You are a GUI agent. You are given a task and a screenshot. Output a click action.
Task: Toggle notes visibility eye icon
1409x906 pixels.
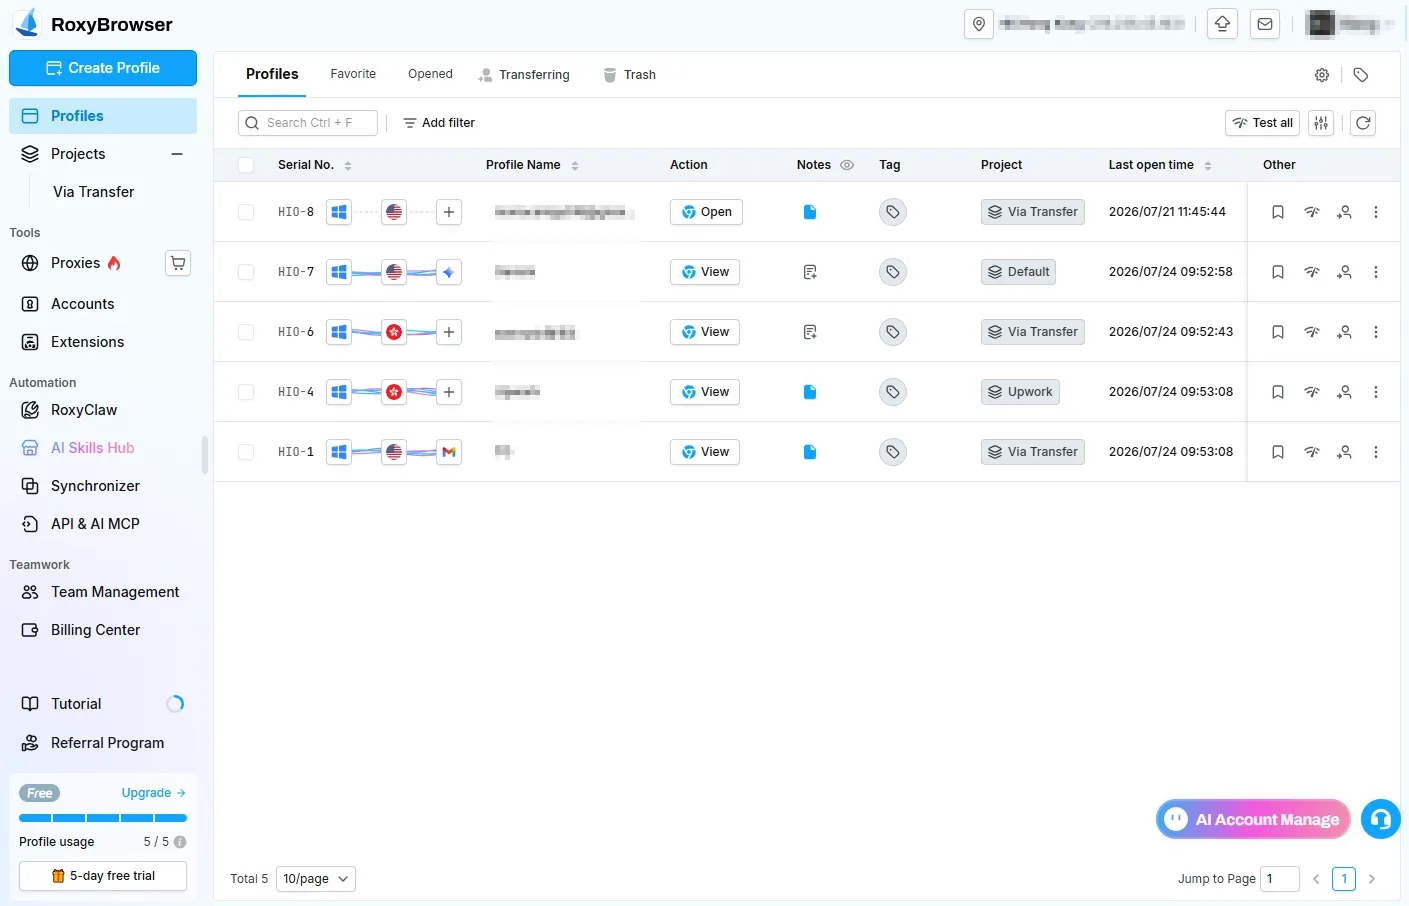tap(847, 165)
